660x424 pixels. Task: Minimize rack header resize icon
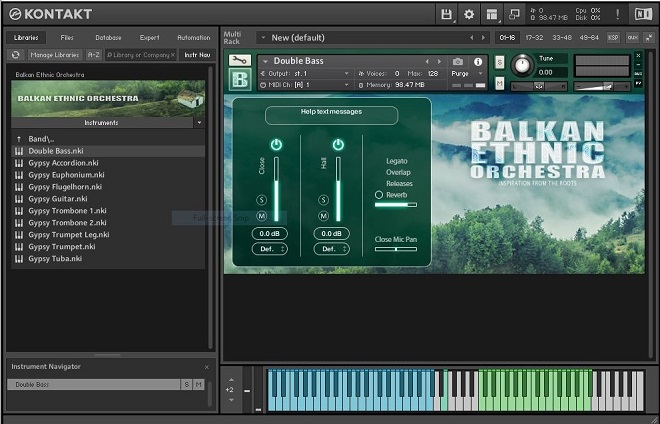tap(649, 37)
